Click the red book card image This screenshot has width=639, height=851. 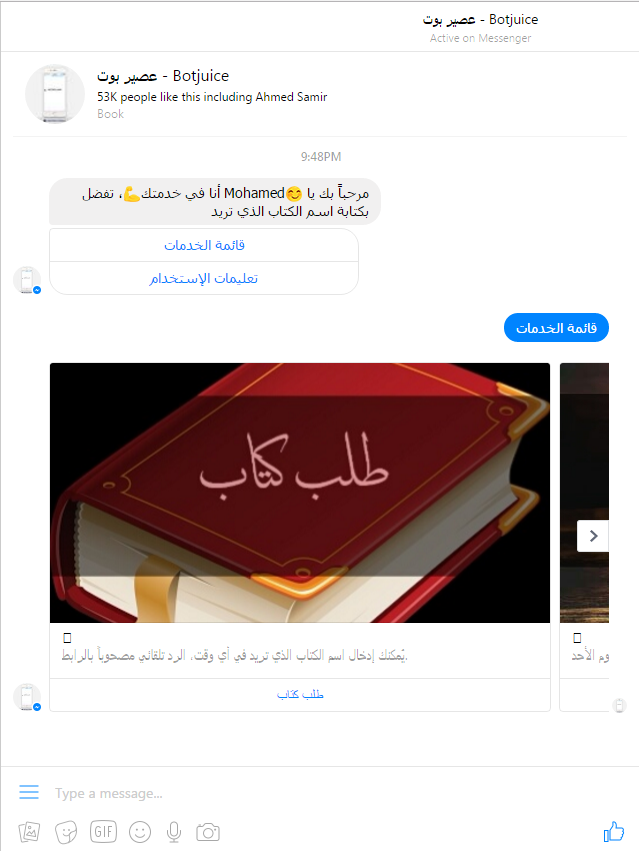point(300,493)
